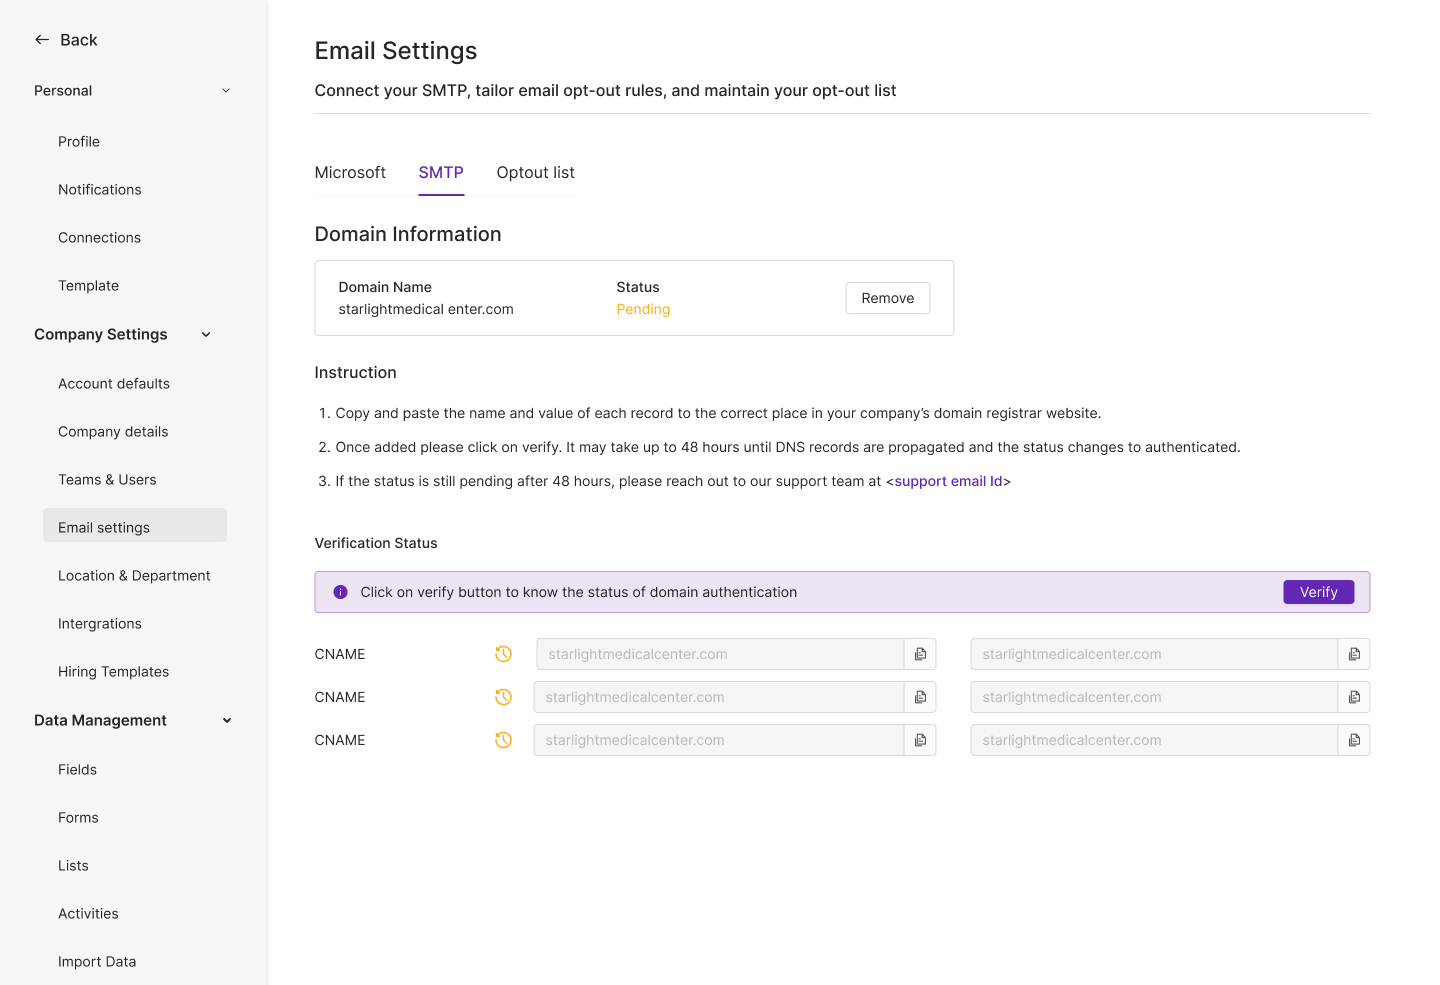The width and height of the screenshot is (1440, 985).
Task: Go to Connections page
Action: coord(99,238)
